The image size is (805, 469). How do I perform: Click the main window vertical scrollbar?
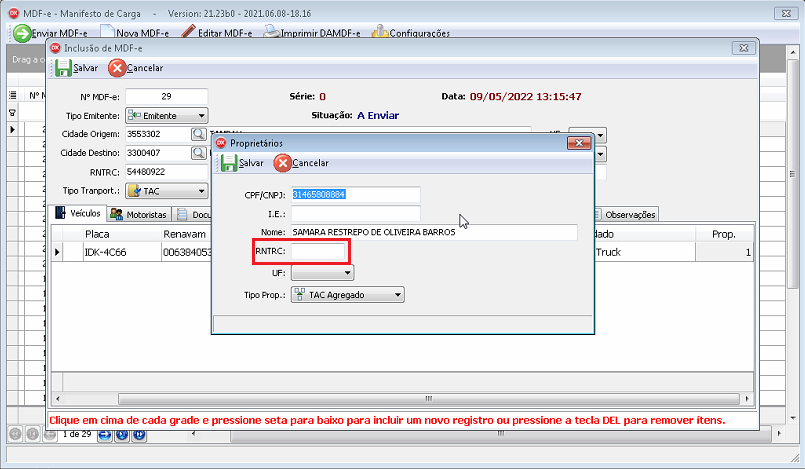coord(792,174)
